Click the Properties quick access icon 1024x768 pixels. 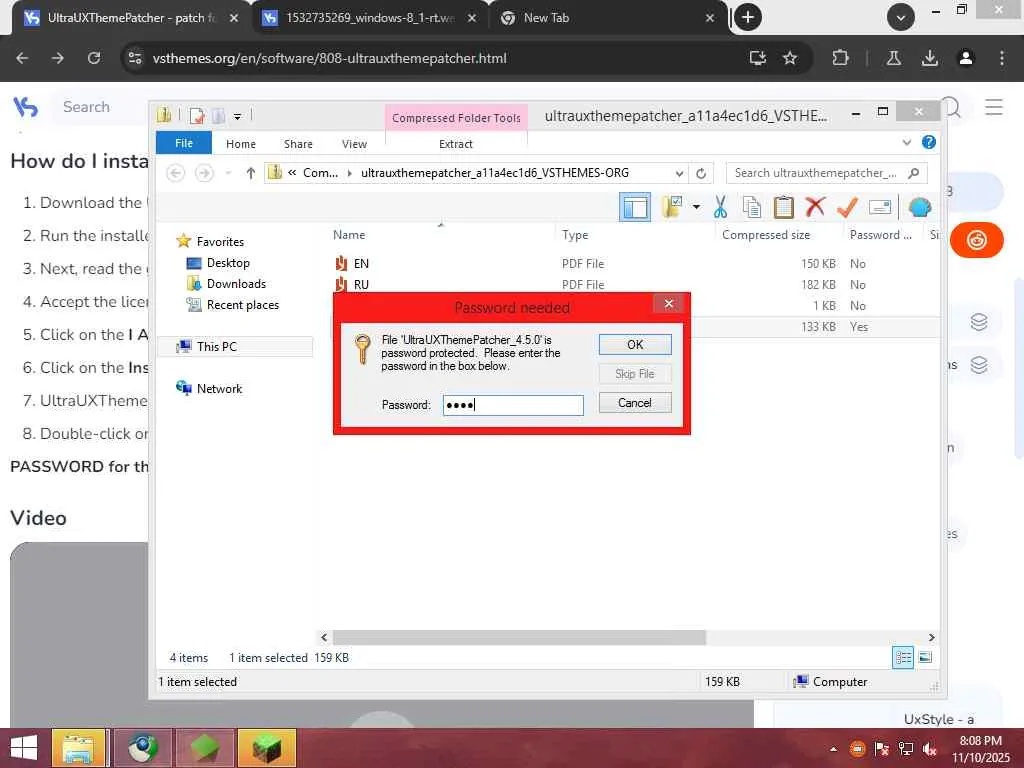[x=196, y=116]
